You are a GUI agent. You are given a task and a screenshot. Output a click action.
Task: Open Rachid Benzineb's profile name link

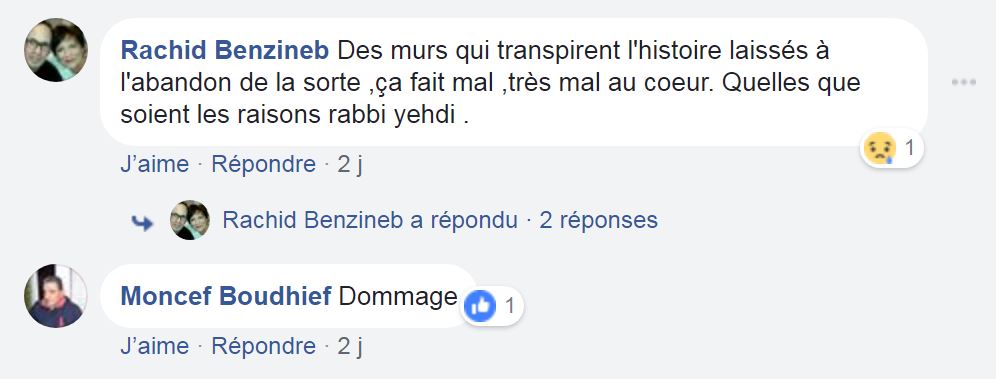coord(225,50)
